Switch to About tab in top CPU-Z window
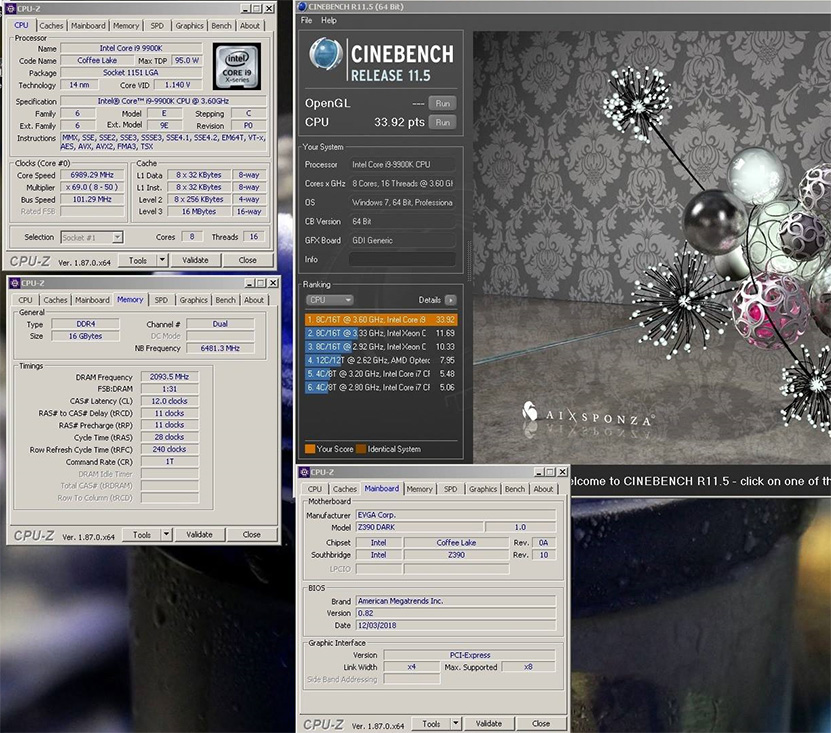The image size is (831, 733). tap(250, 25)
